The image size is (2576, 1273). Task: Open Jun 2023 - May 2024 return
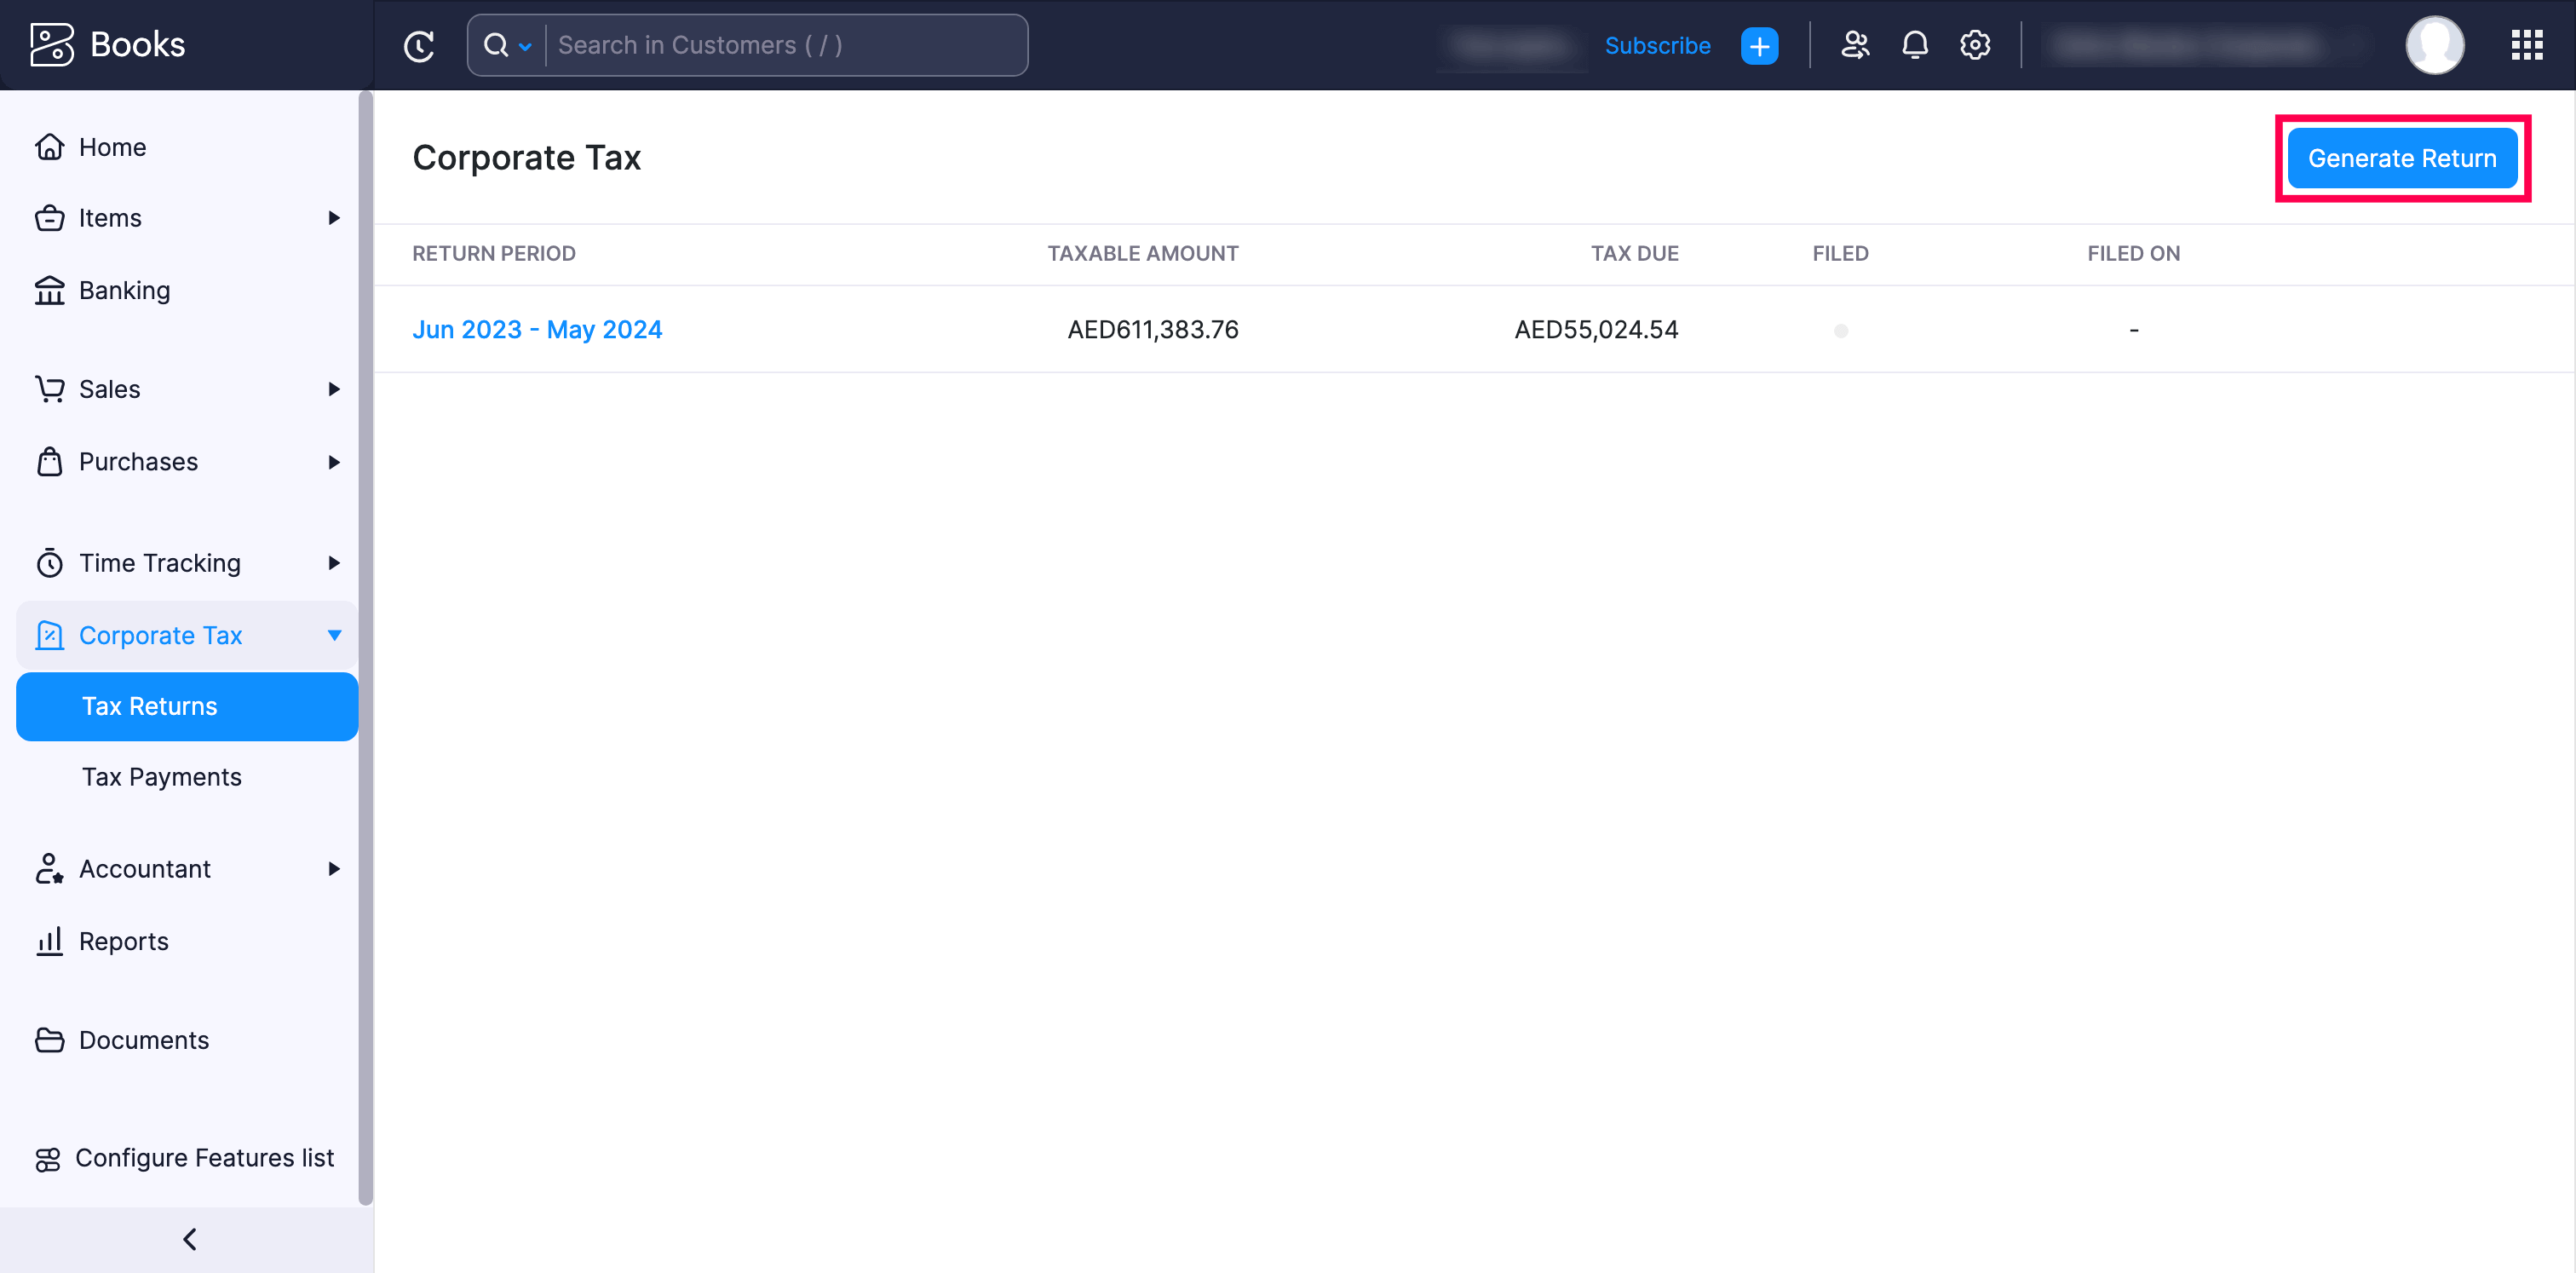point(537,329)
